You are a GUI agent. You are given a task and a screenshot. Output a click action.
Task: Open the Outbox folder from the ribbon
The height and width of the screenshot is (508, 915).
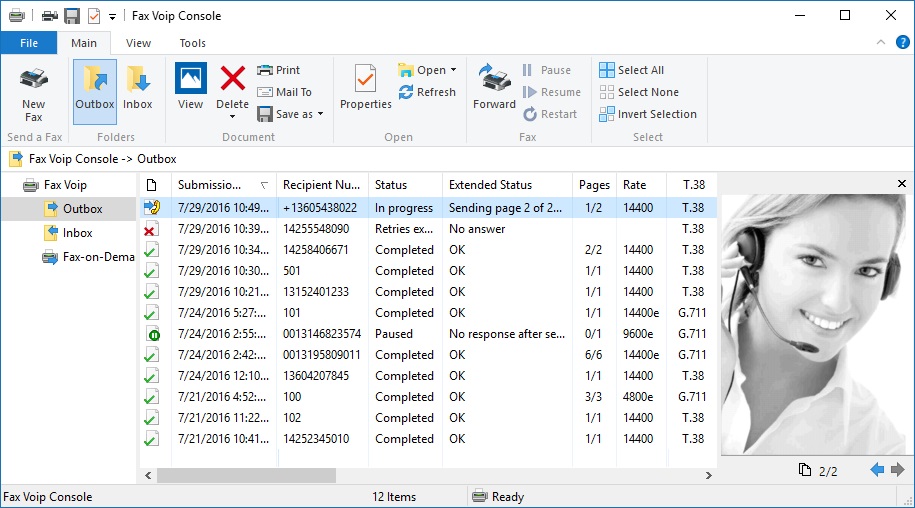(x=95, y=92)
